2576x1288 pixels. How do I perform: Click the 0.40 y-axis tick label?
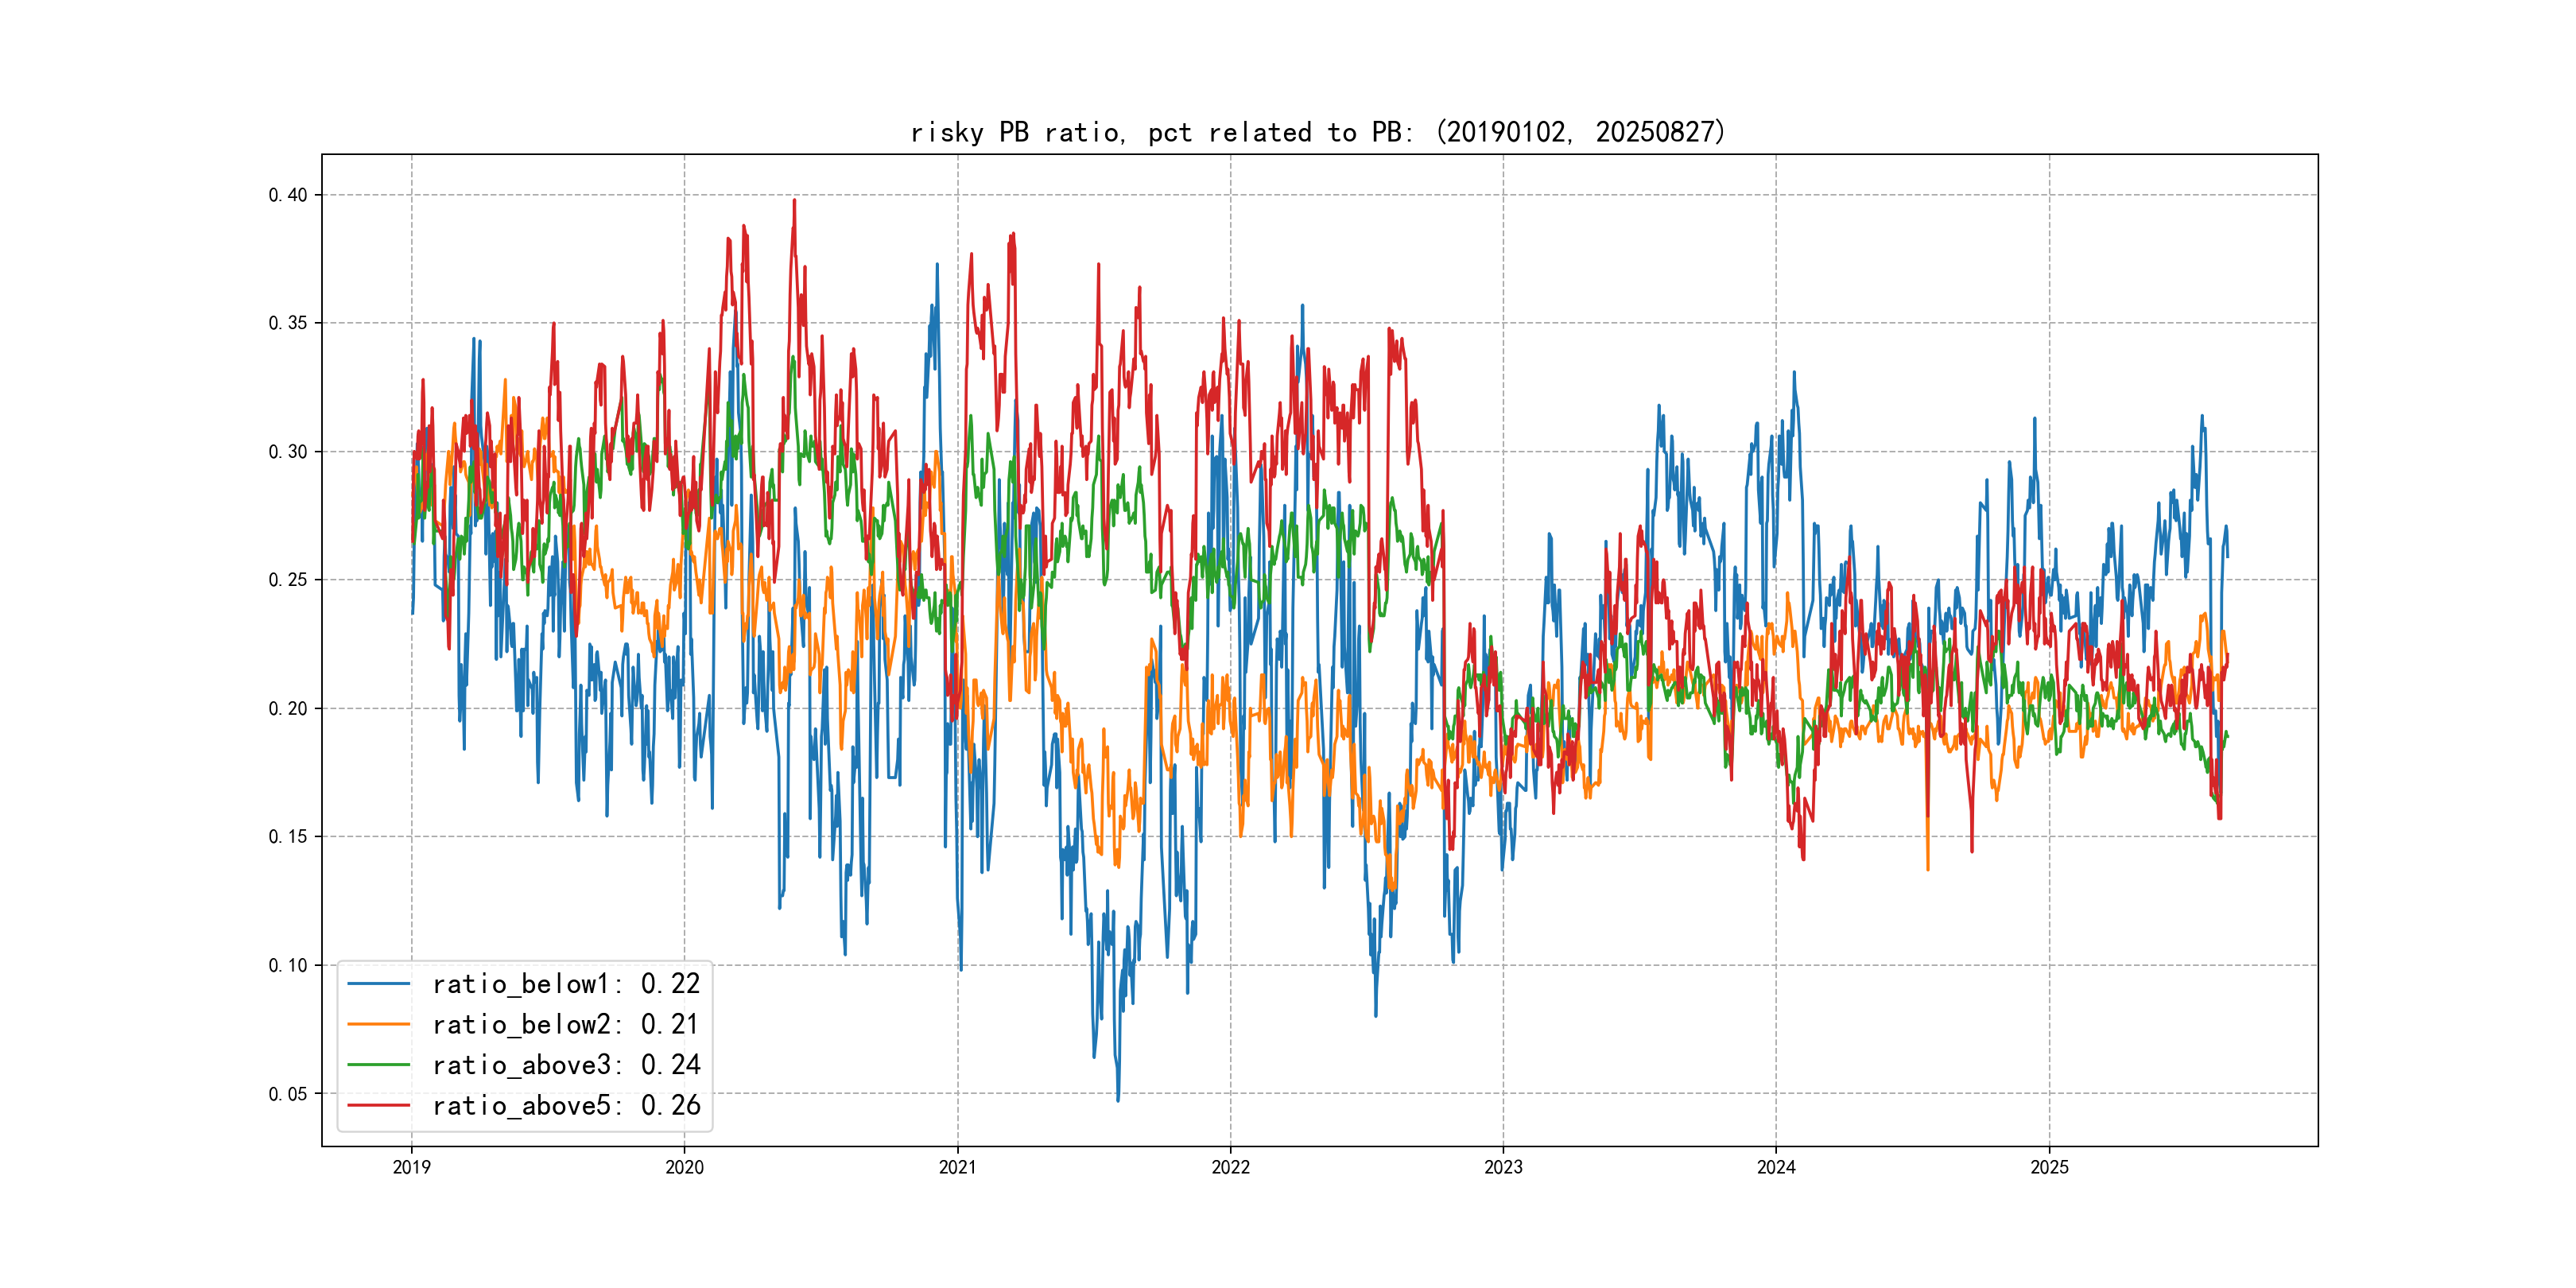(288, 195)
